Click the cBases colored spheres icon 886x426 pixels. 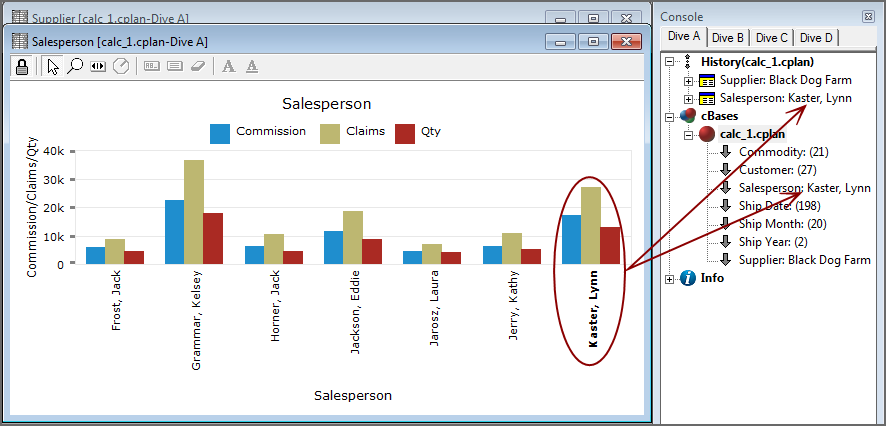click(x=688, y=116)
